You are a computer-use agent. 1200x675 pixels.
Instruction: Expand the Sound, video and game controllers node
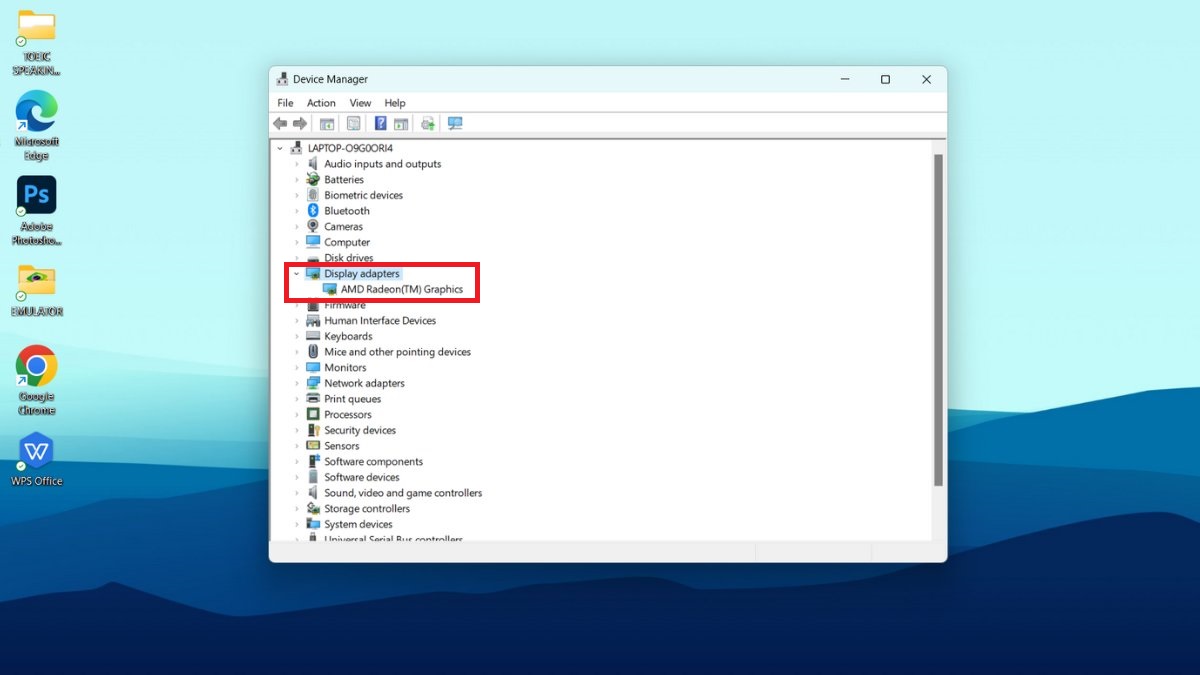(x=297, y=493)
